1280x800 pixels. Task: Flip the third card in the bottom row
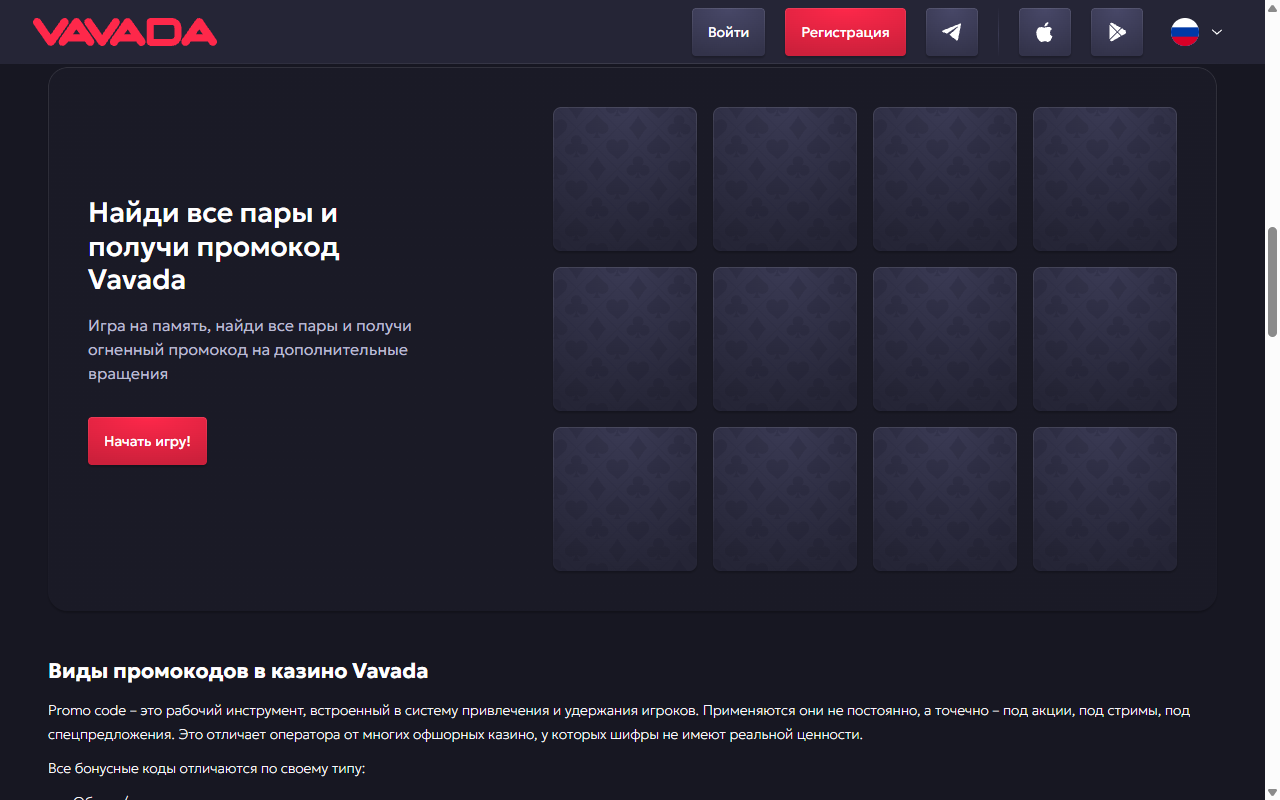[945, 499]
